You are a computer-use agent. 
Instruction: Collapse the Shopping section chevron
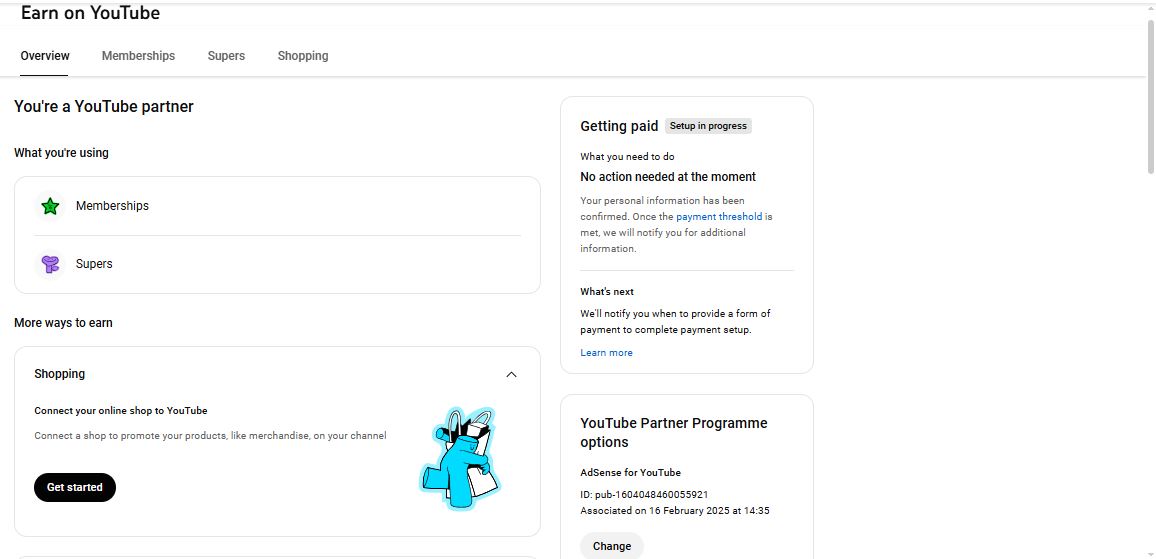click(512, 374)
